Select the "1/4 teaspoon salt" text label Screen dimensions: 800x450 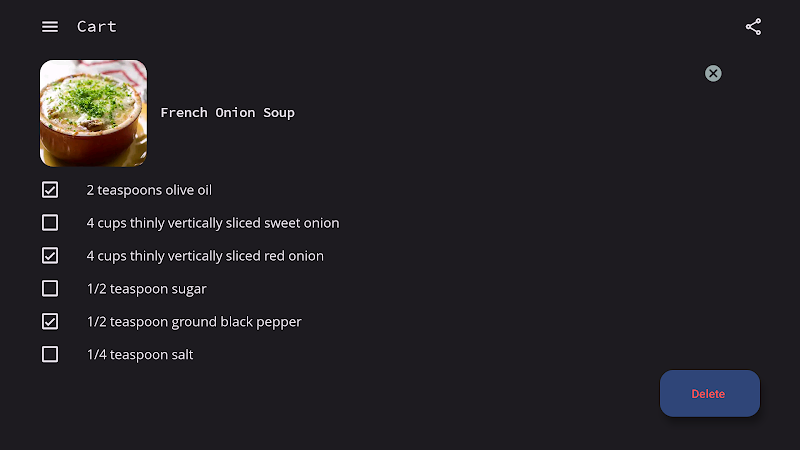tap(140, 355)
